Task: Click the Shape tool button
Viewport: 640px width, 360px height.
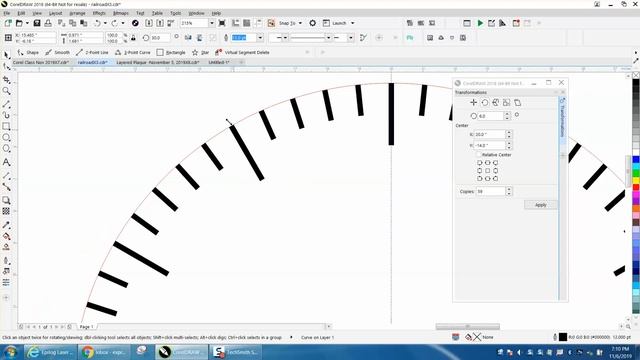Action: (x=28, y=52)
